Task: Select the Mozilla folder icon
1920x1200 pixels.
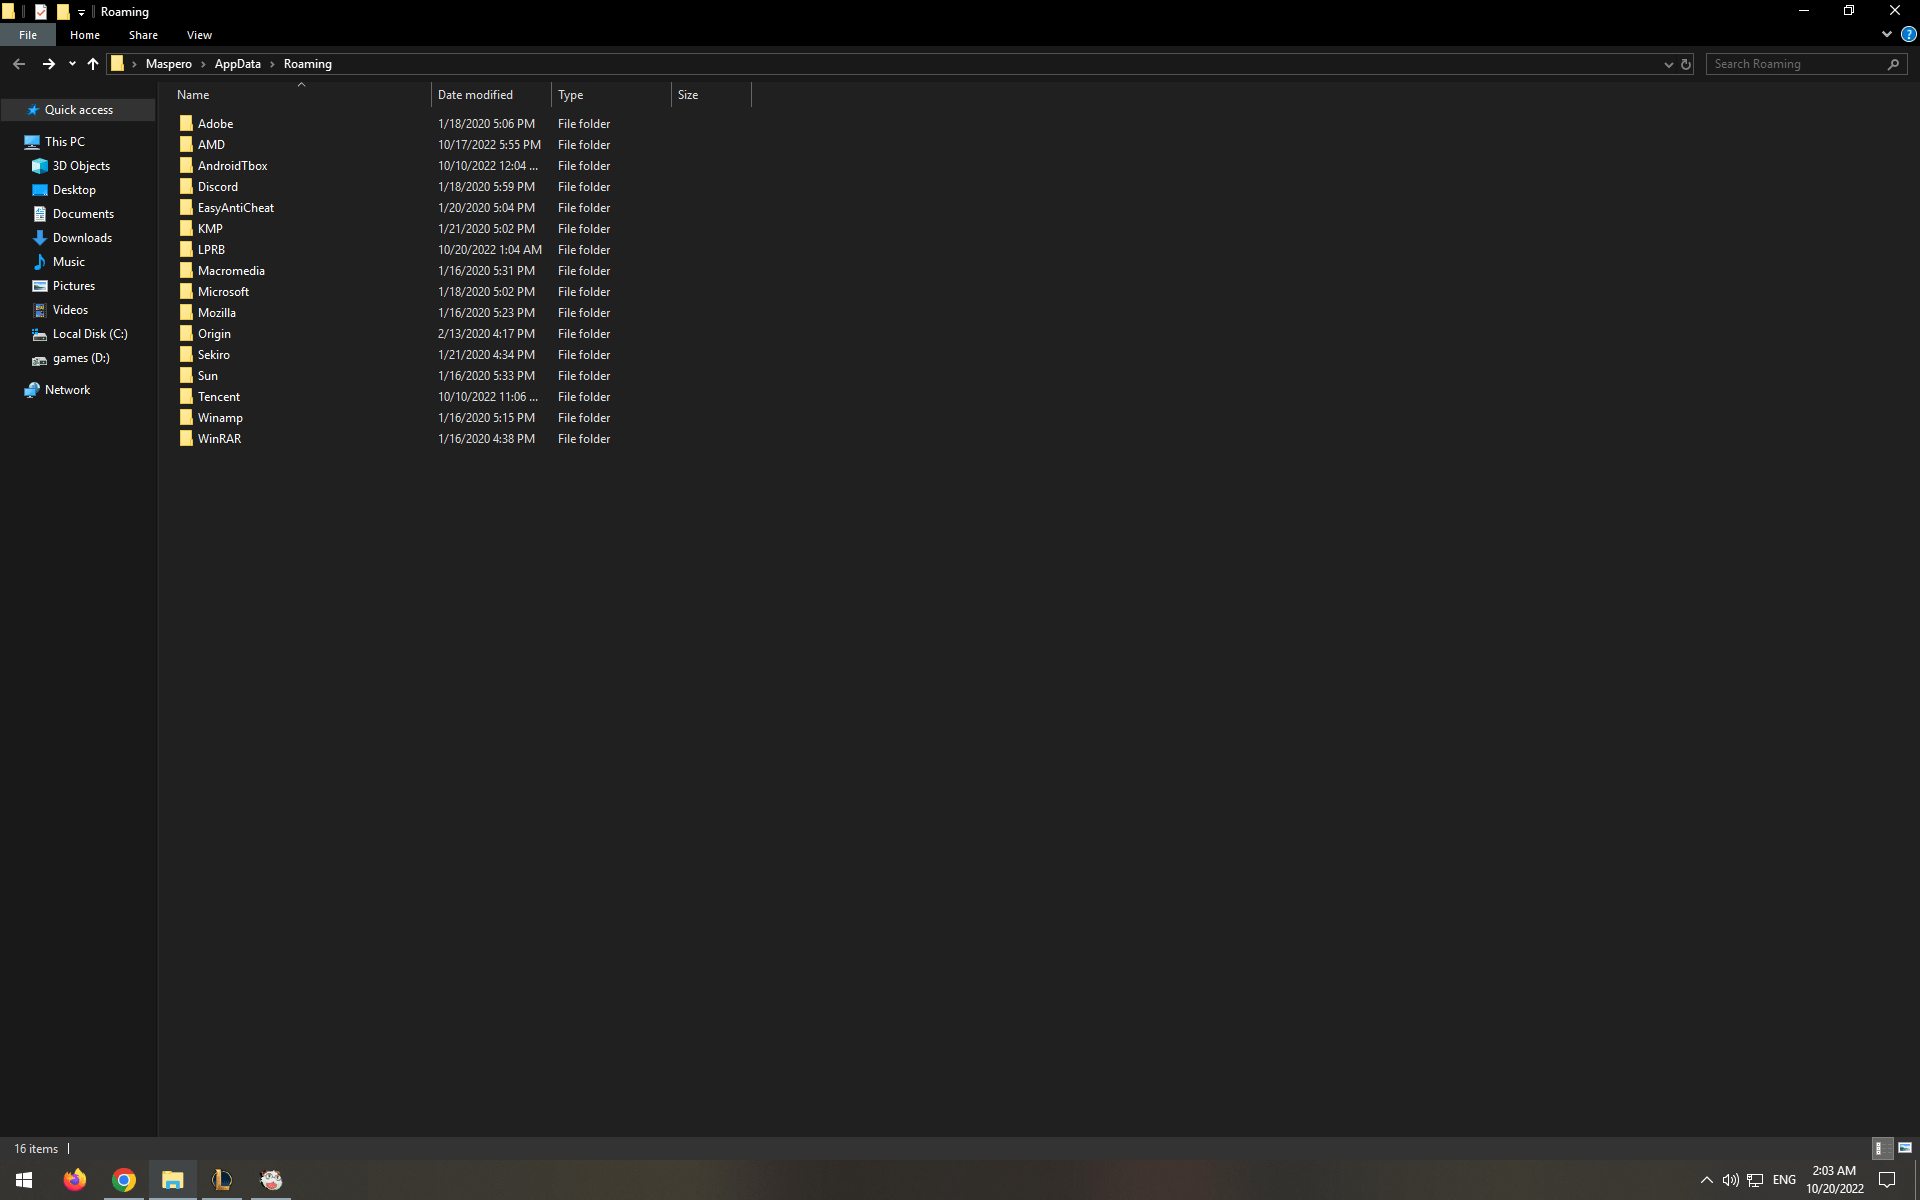Action: click(x=186, y=313)
